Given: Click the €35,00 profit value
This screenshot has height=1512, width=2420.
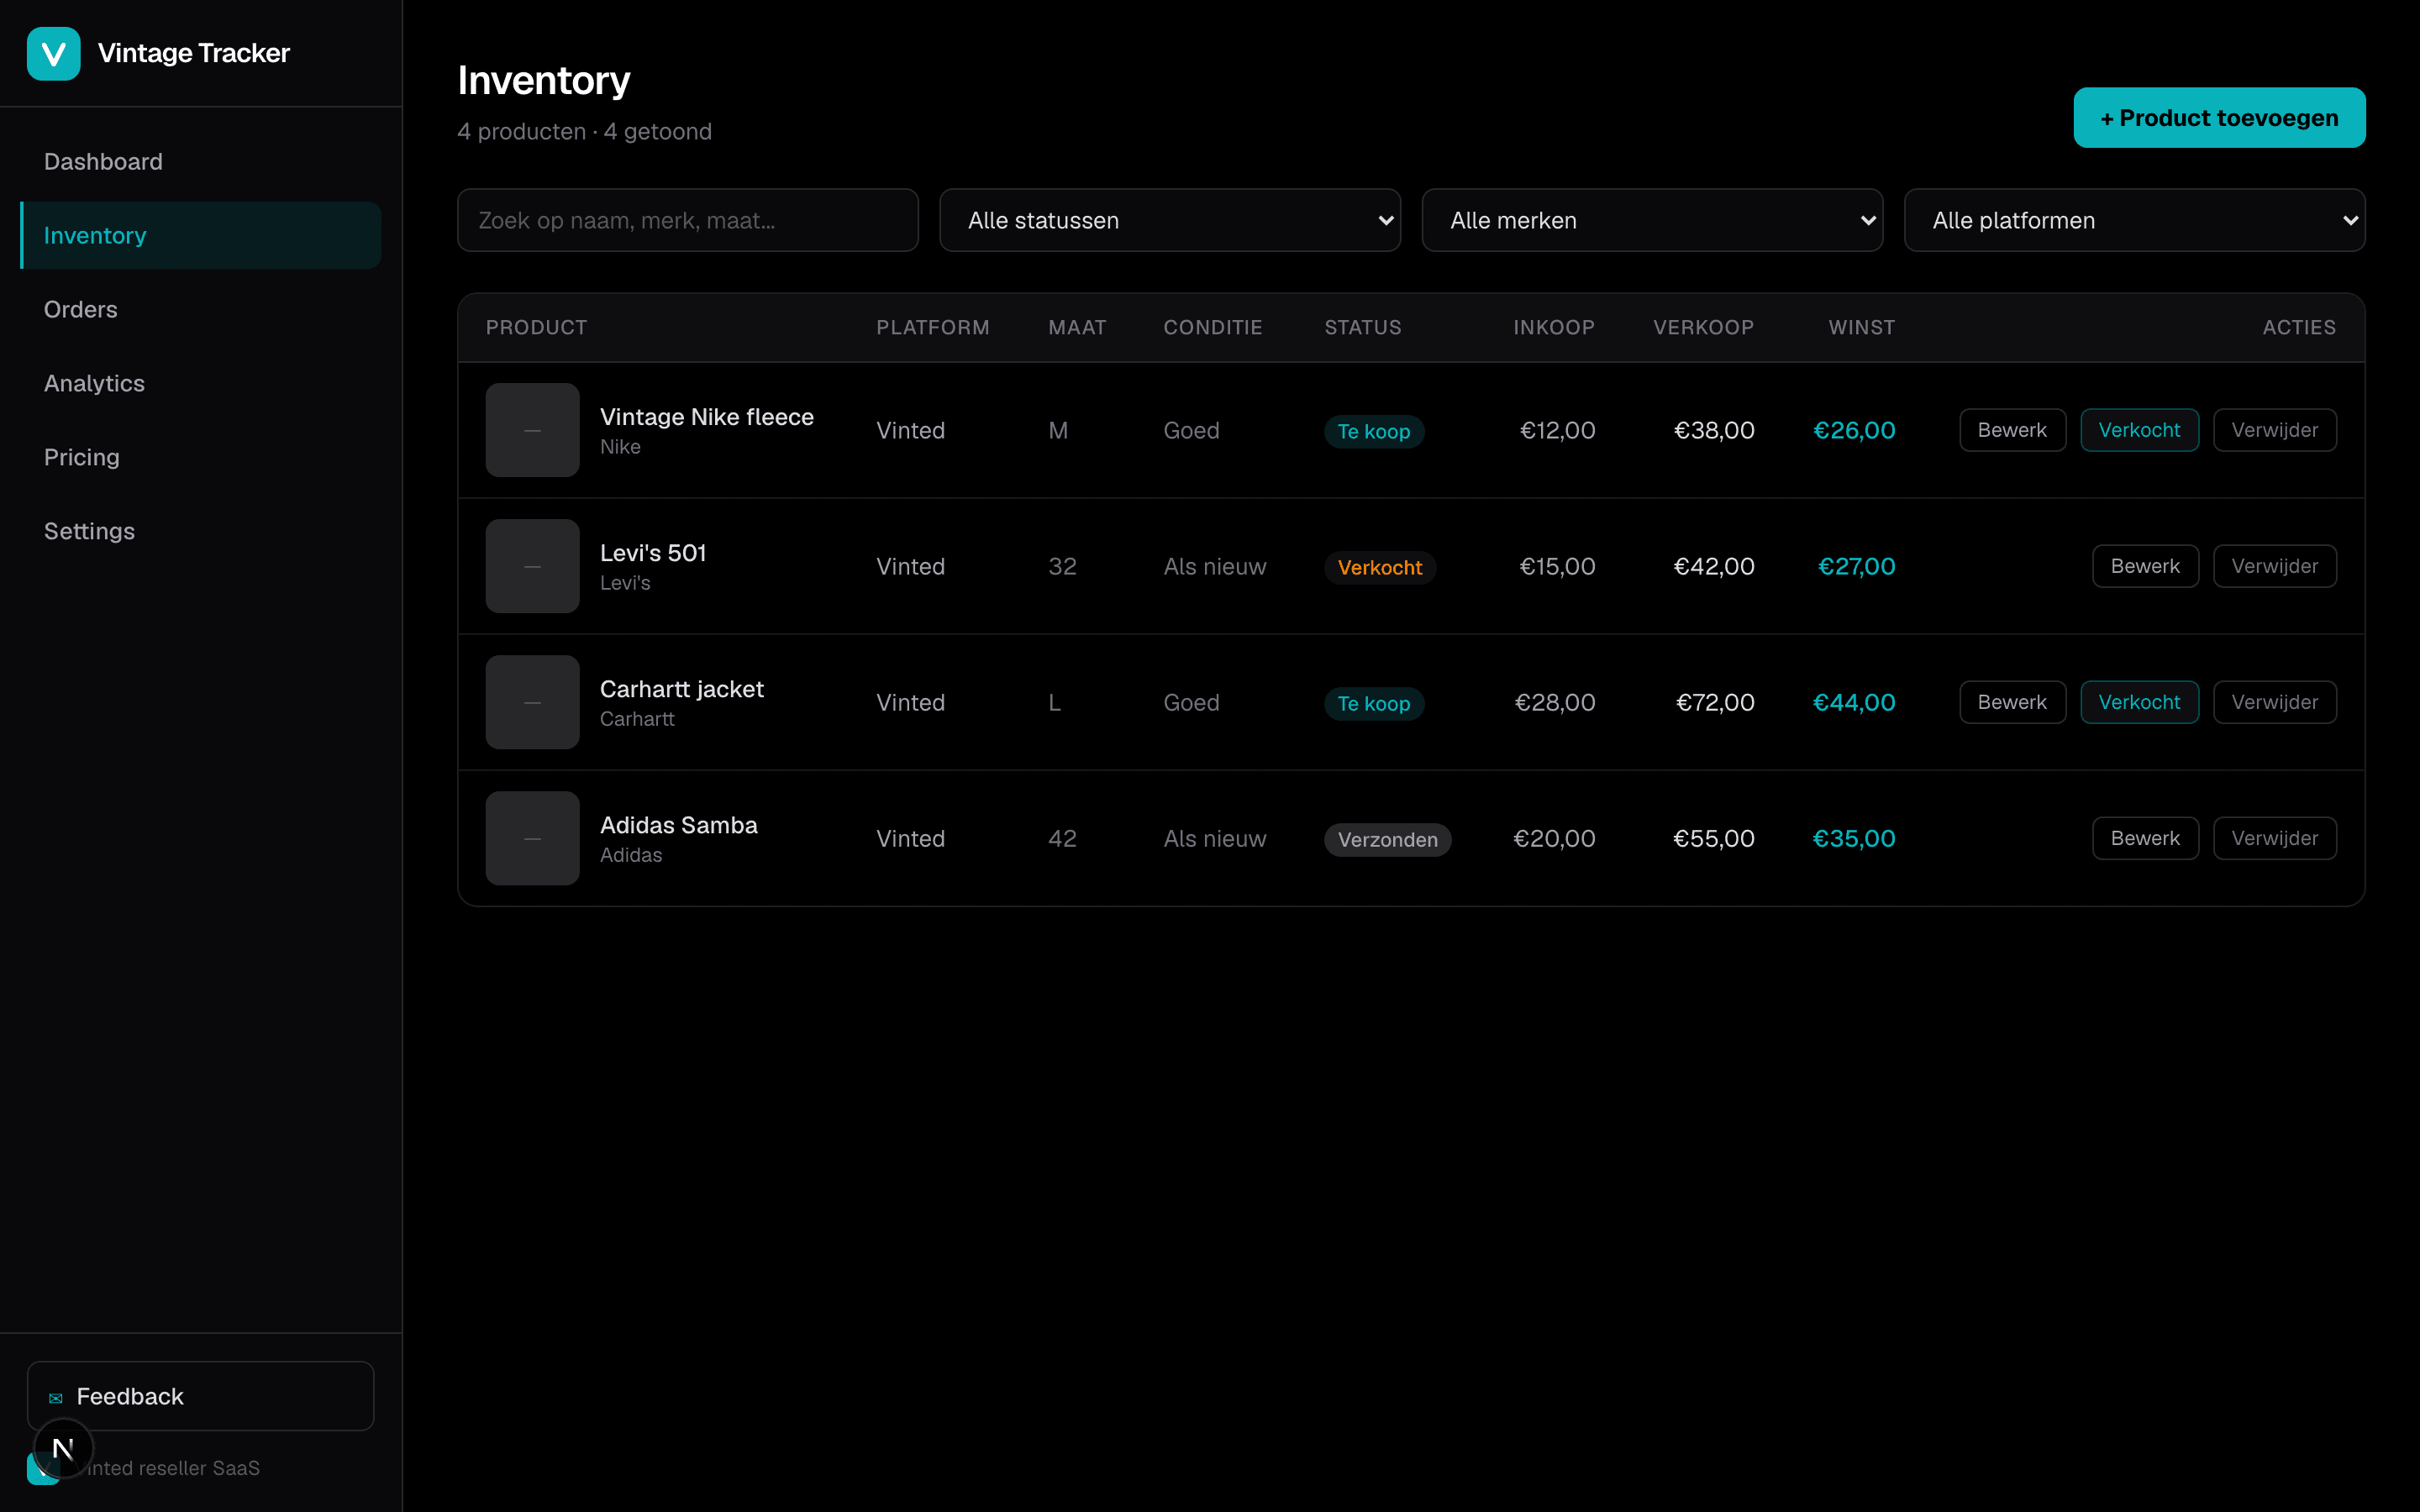Looking at the screenshot, I should click(1854, 838).
